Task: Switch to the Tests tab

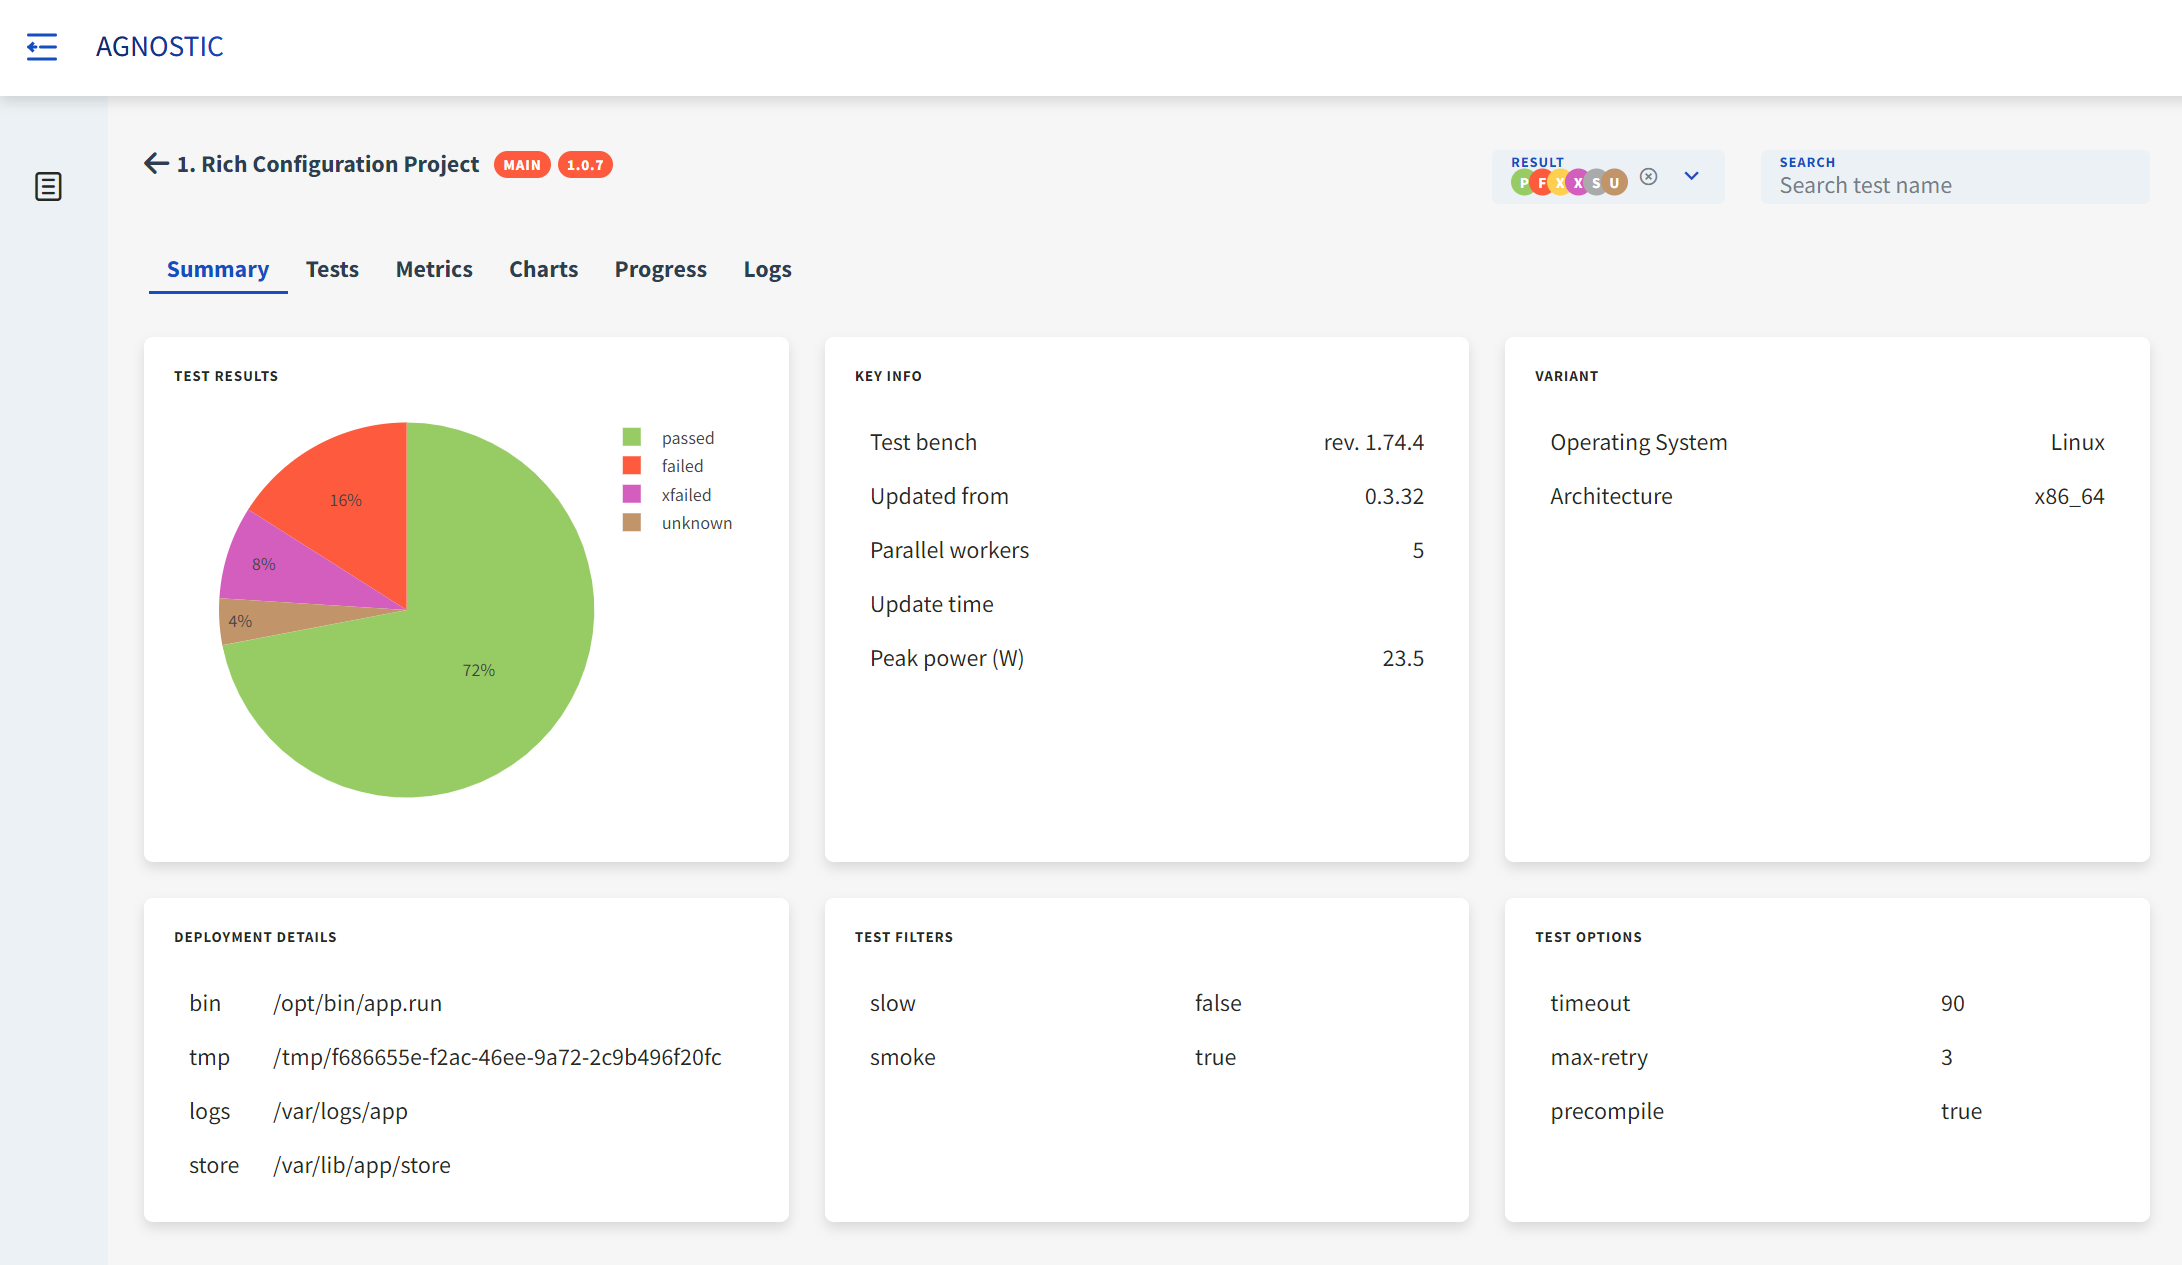Action: pos(332,269)
